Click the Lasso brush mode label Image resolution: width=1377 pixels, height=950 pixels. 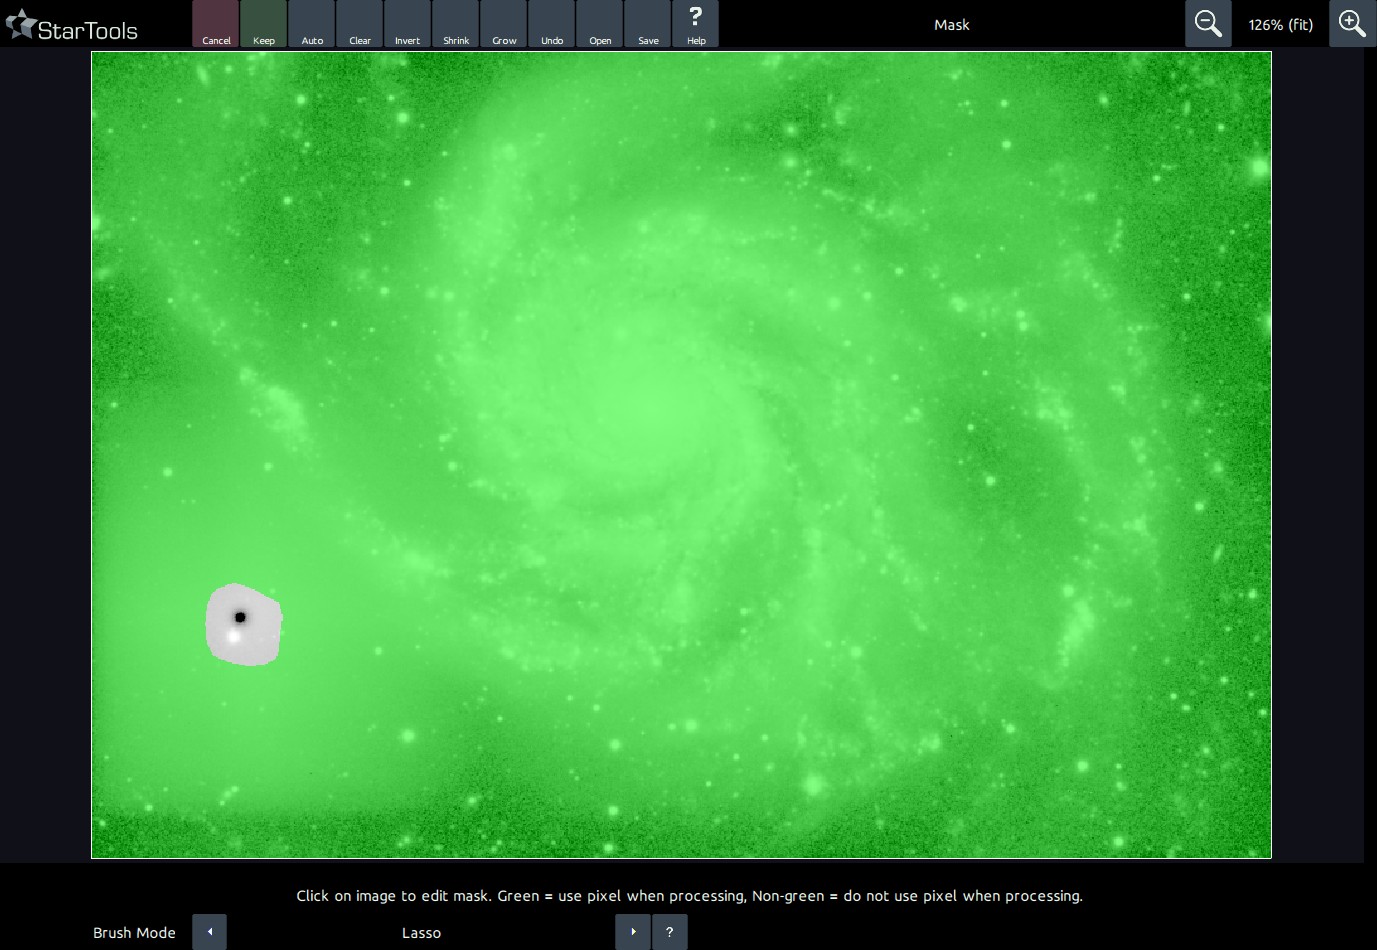421,933
